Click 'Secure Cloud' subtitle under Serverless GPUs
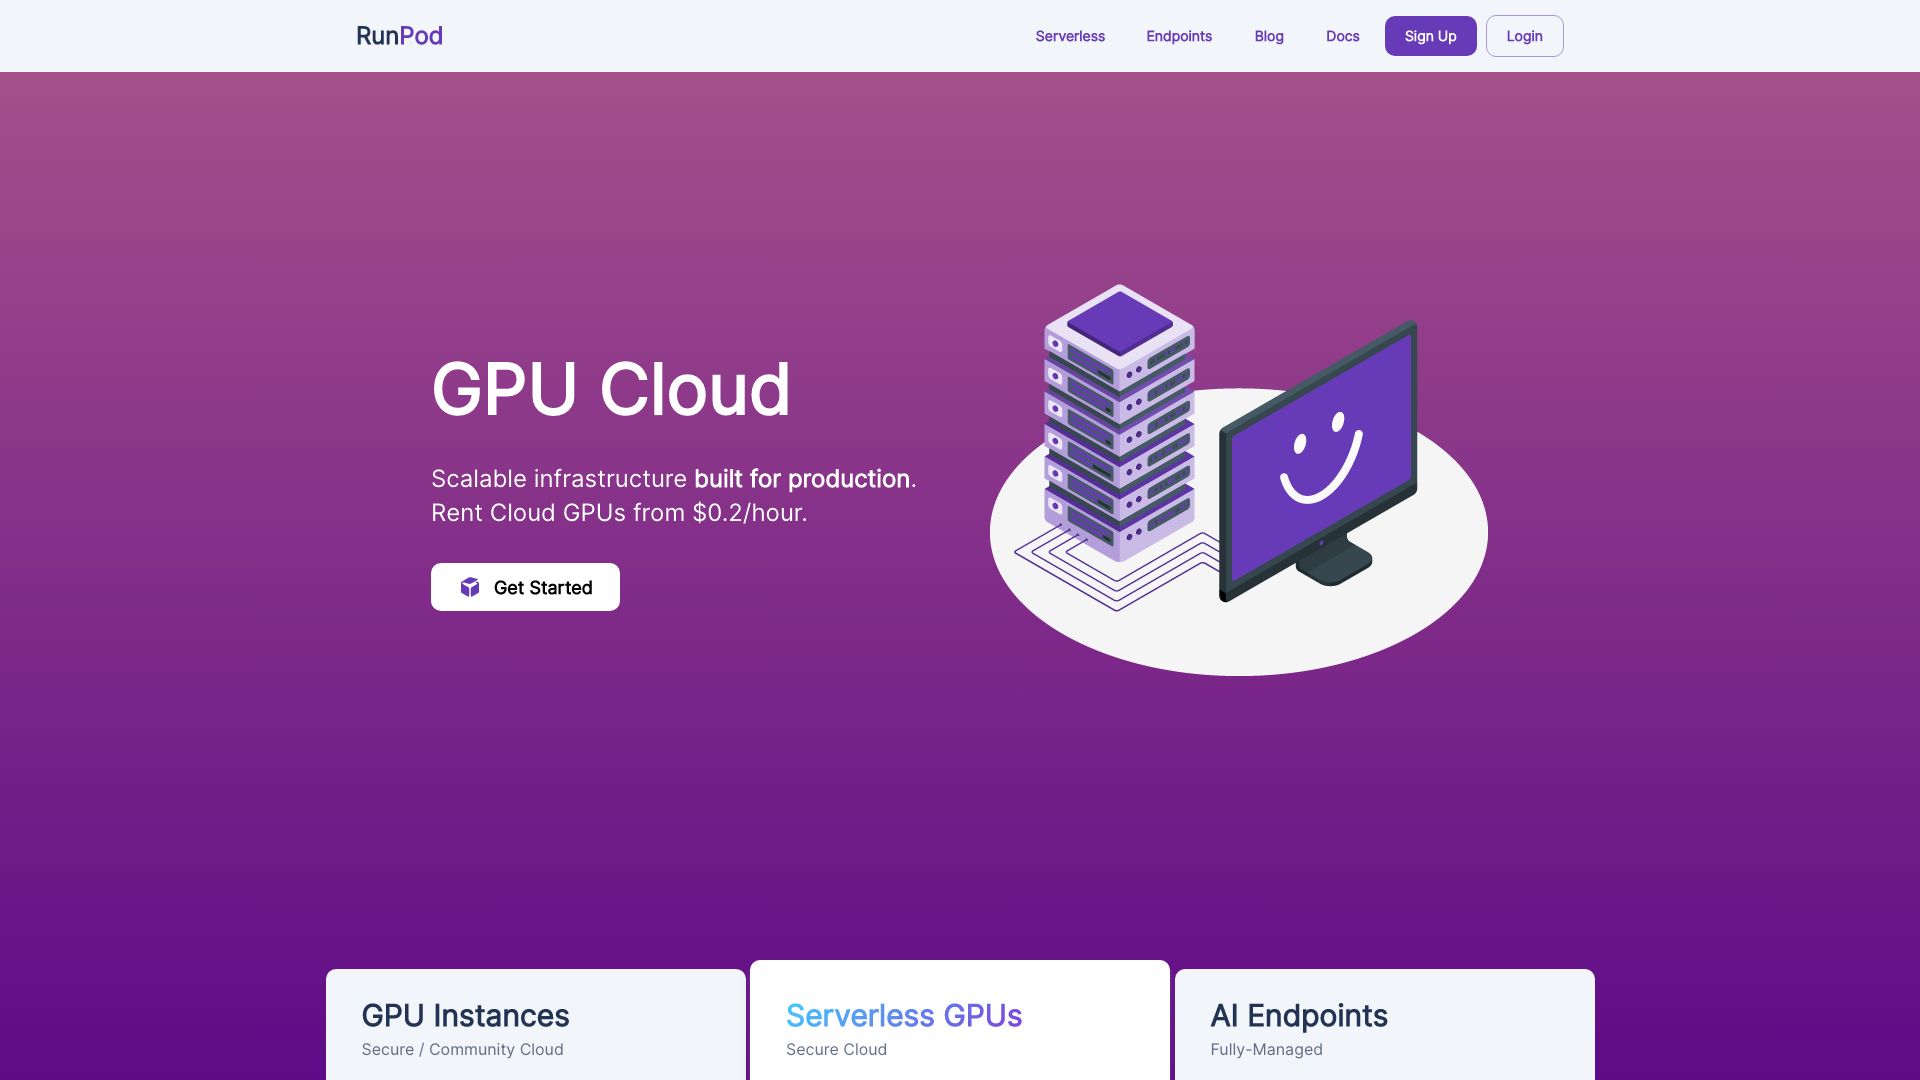The width and height of the screenshot is (1920, 1080). tap(836, 1049)
